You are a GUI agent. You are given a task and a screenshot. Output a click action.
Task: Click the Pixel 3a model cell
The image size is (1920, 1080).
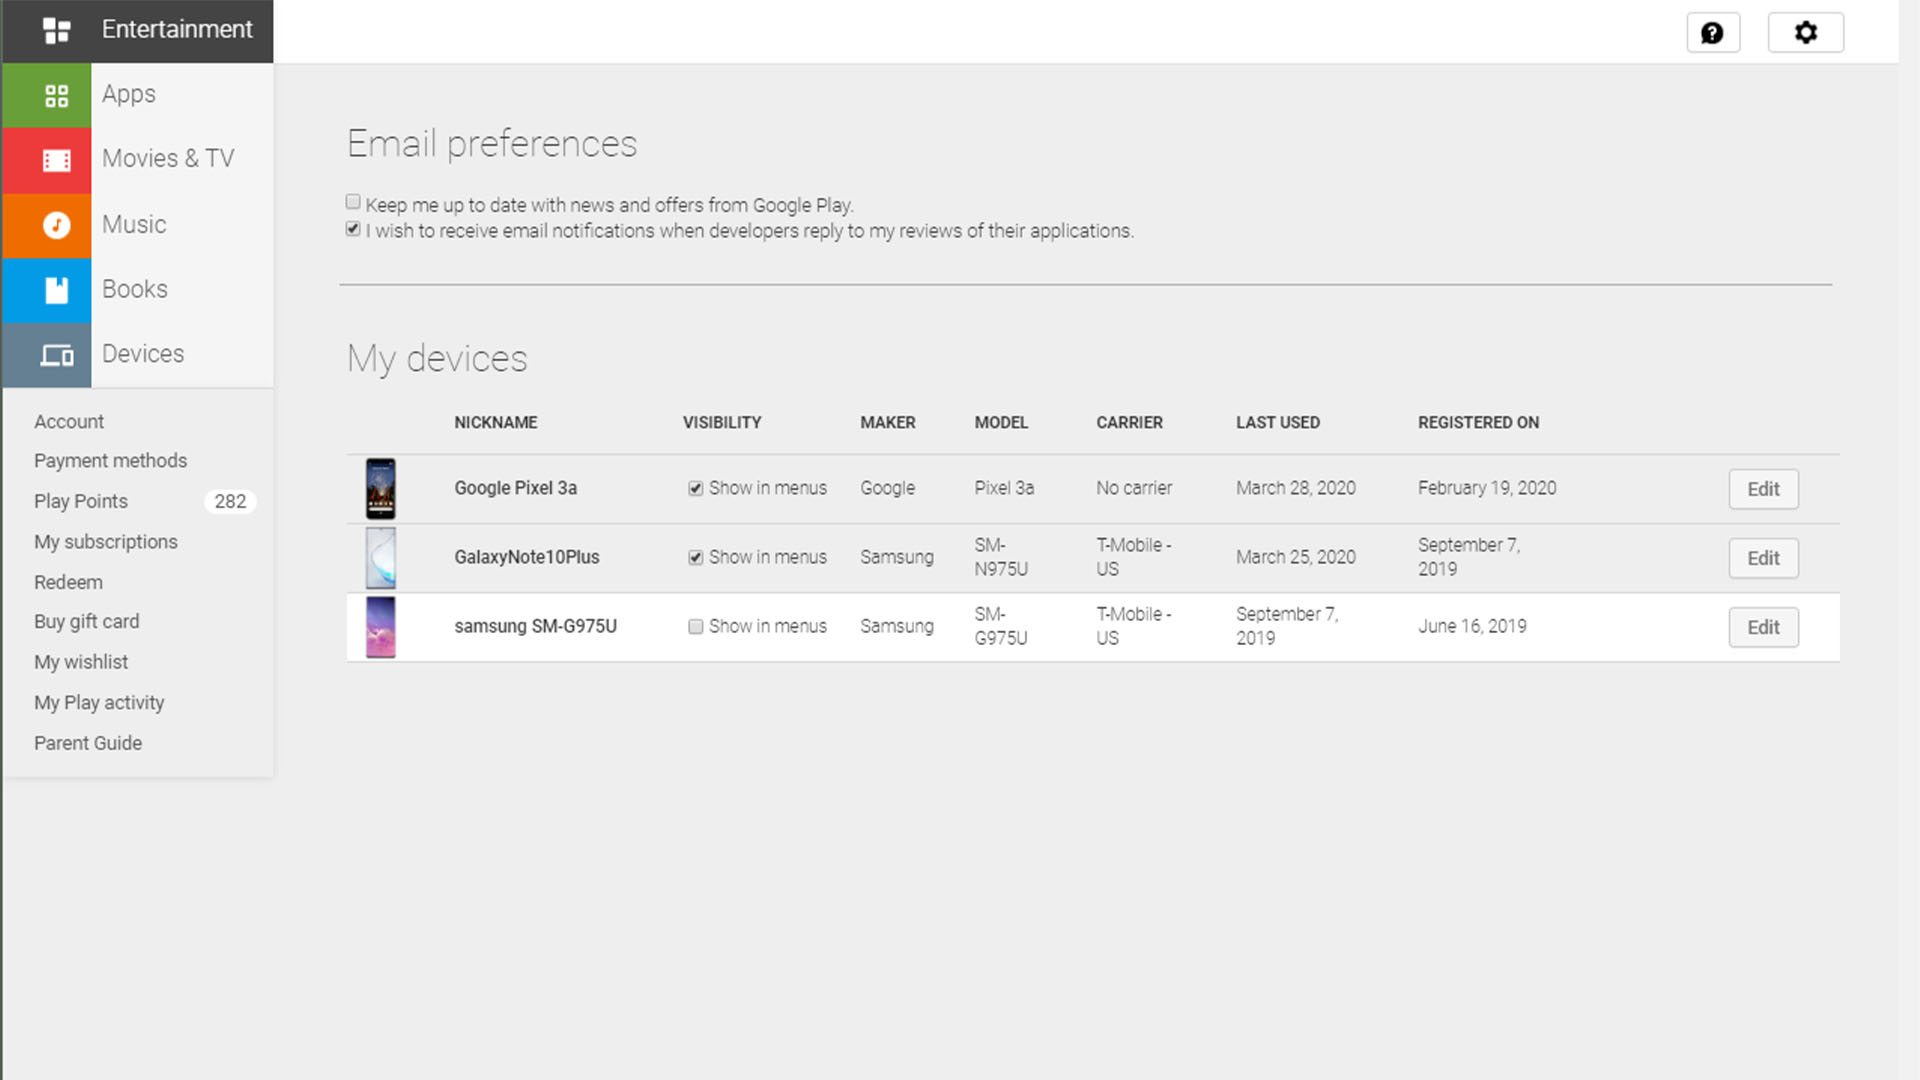[x=1004, y=488]
